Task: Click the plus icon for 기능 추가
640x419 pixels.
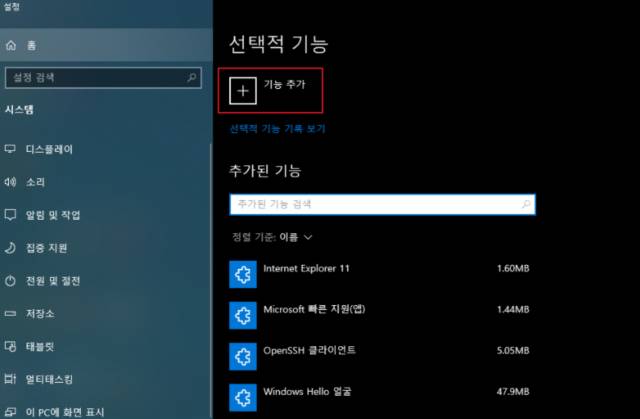Action: 243,89
